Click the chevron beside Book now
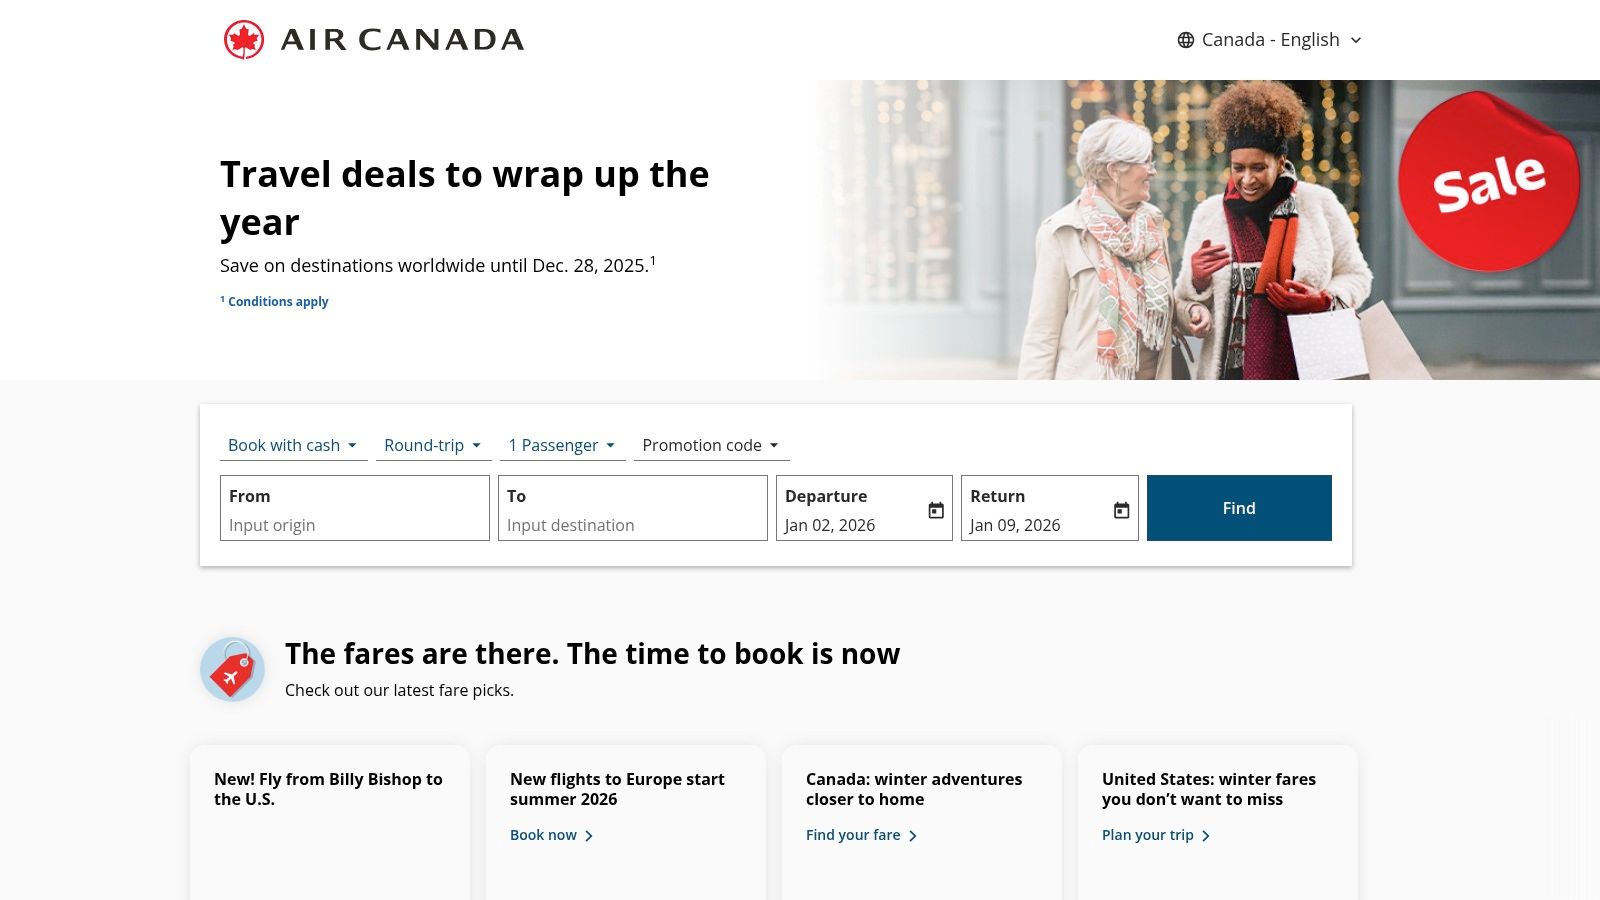 click(x=589, y=835)
